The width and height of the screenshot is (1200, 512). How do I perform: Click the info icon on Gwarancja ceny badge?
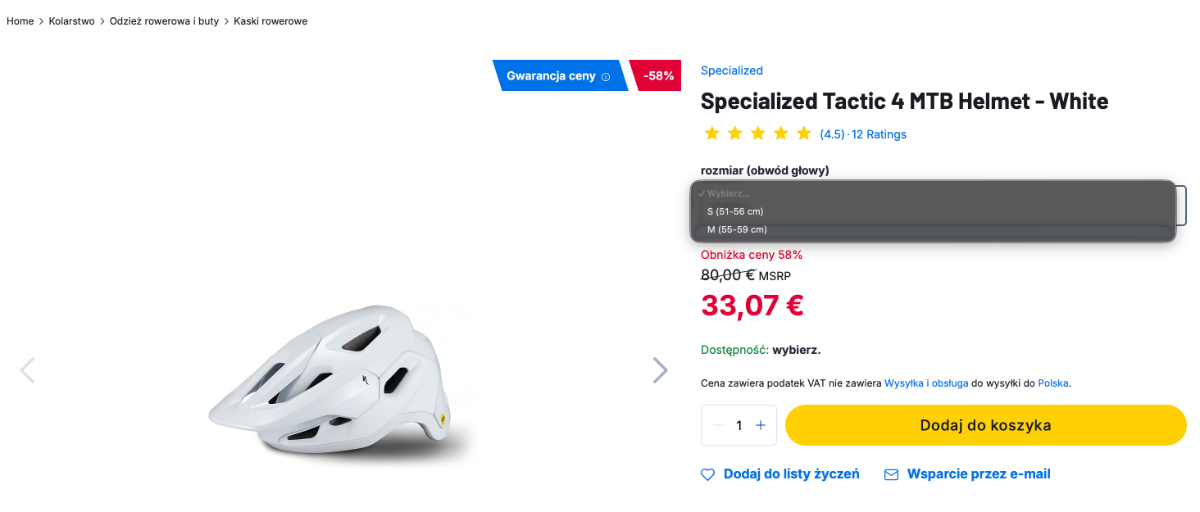606,77
